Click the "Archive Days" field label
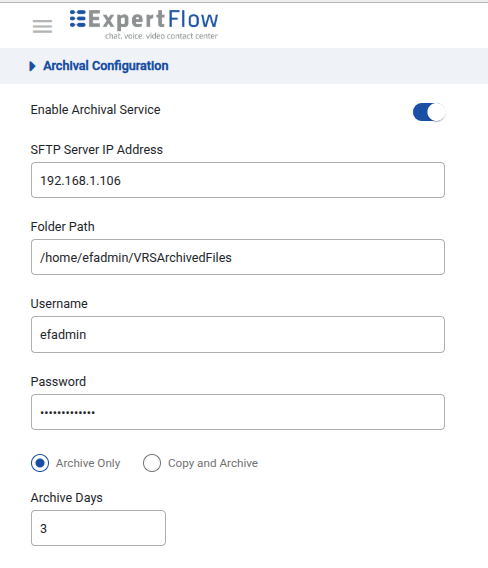Image resolution: width=488 pixels, height=568 pixels. point(67,498)
